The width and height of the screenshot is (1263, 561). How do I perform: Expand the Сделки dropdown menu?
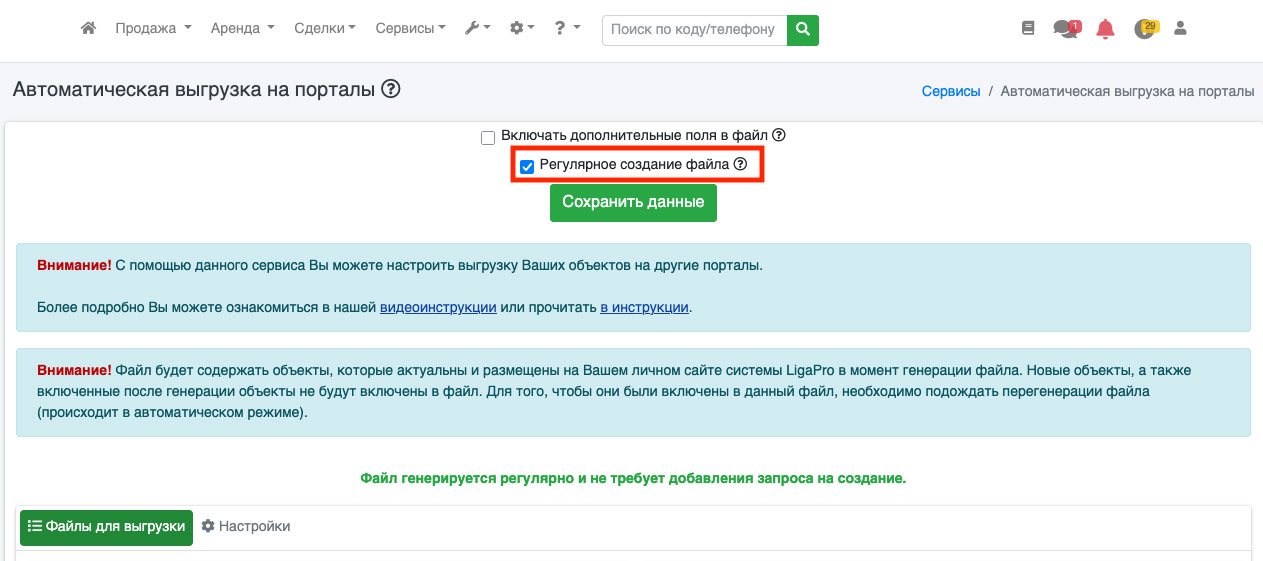(325, 29)
